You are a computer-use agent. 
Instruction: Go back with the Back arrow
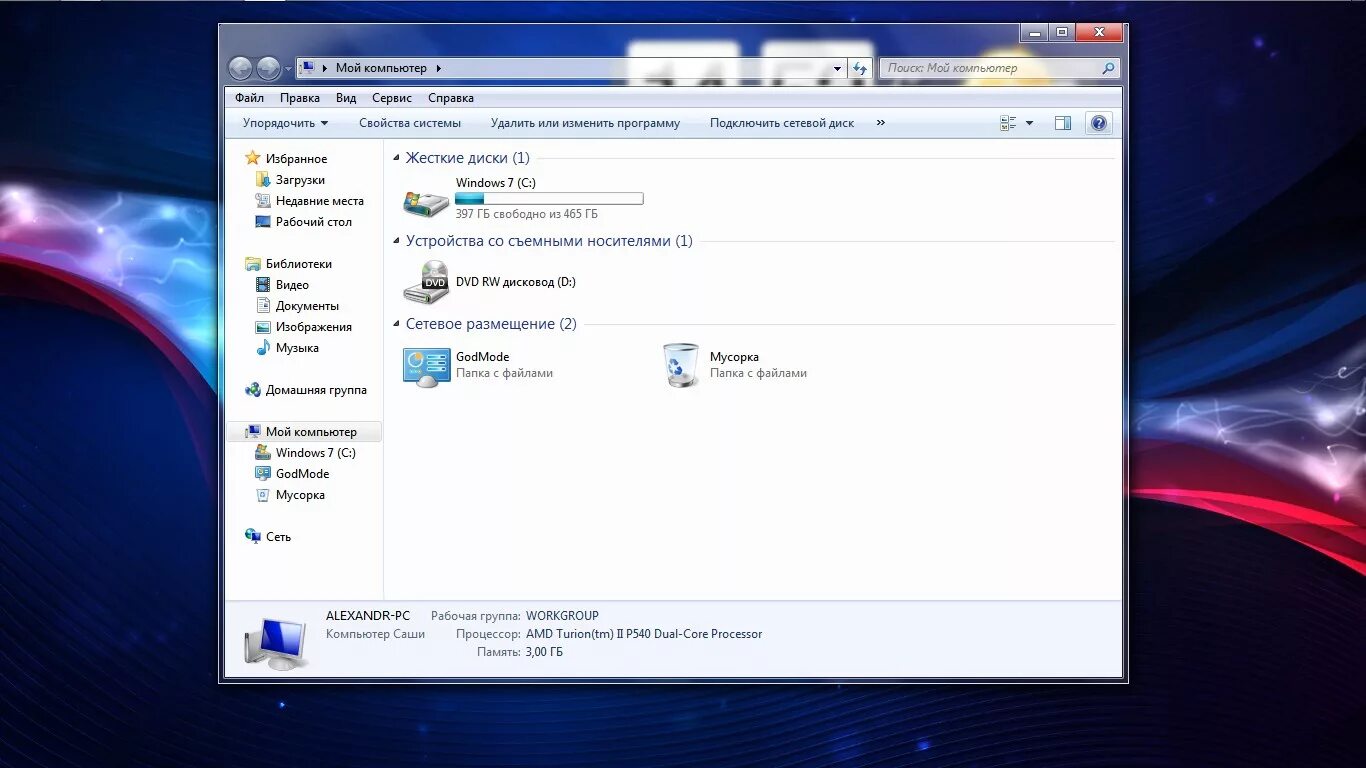[240, 68]
